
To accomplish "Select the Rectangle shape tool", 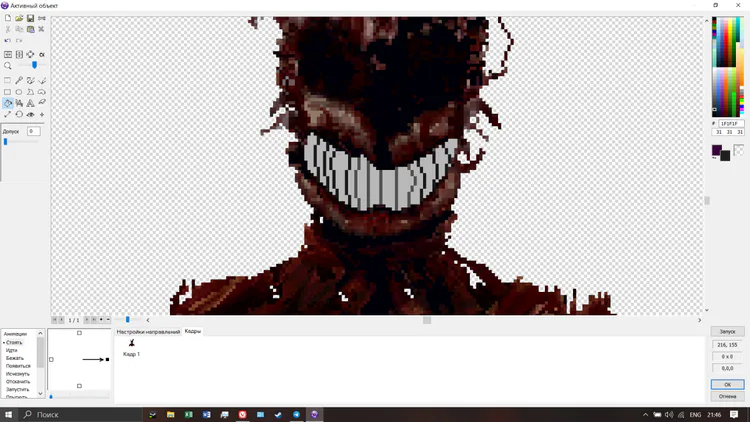I will pos(8,92).
